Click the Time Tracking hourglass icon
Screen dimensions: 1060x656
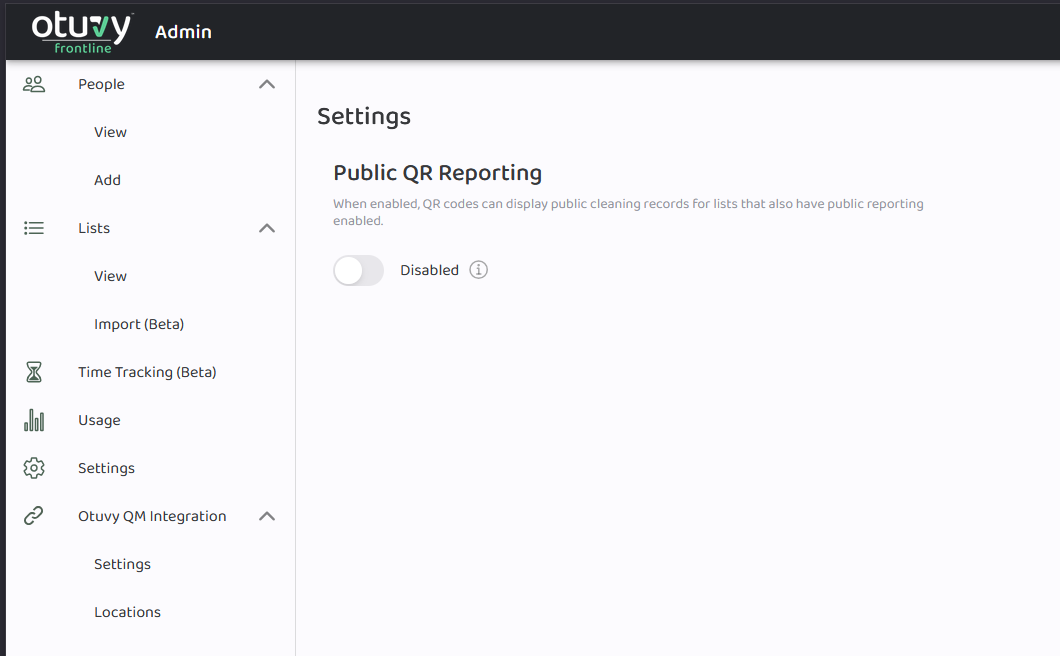[34, 372]
